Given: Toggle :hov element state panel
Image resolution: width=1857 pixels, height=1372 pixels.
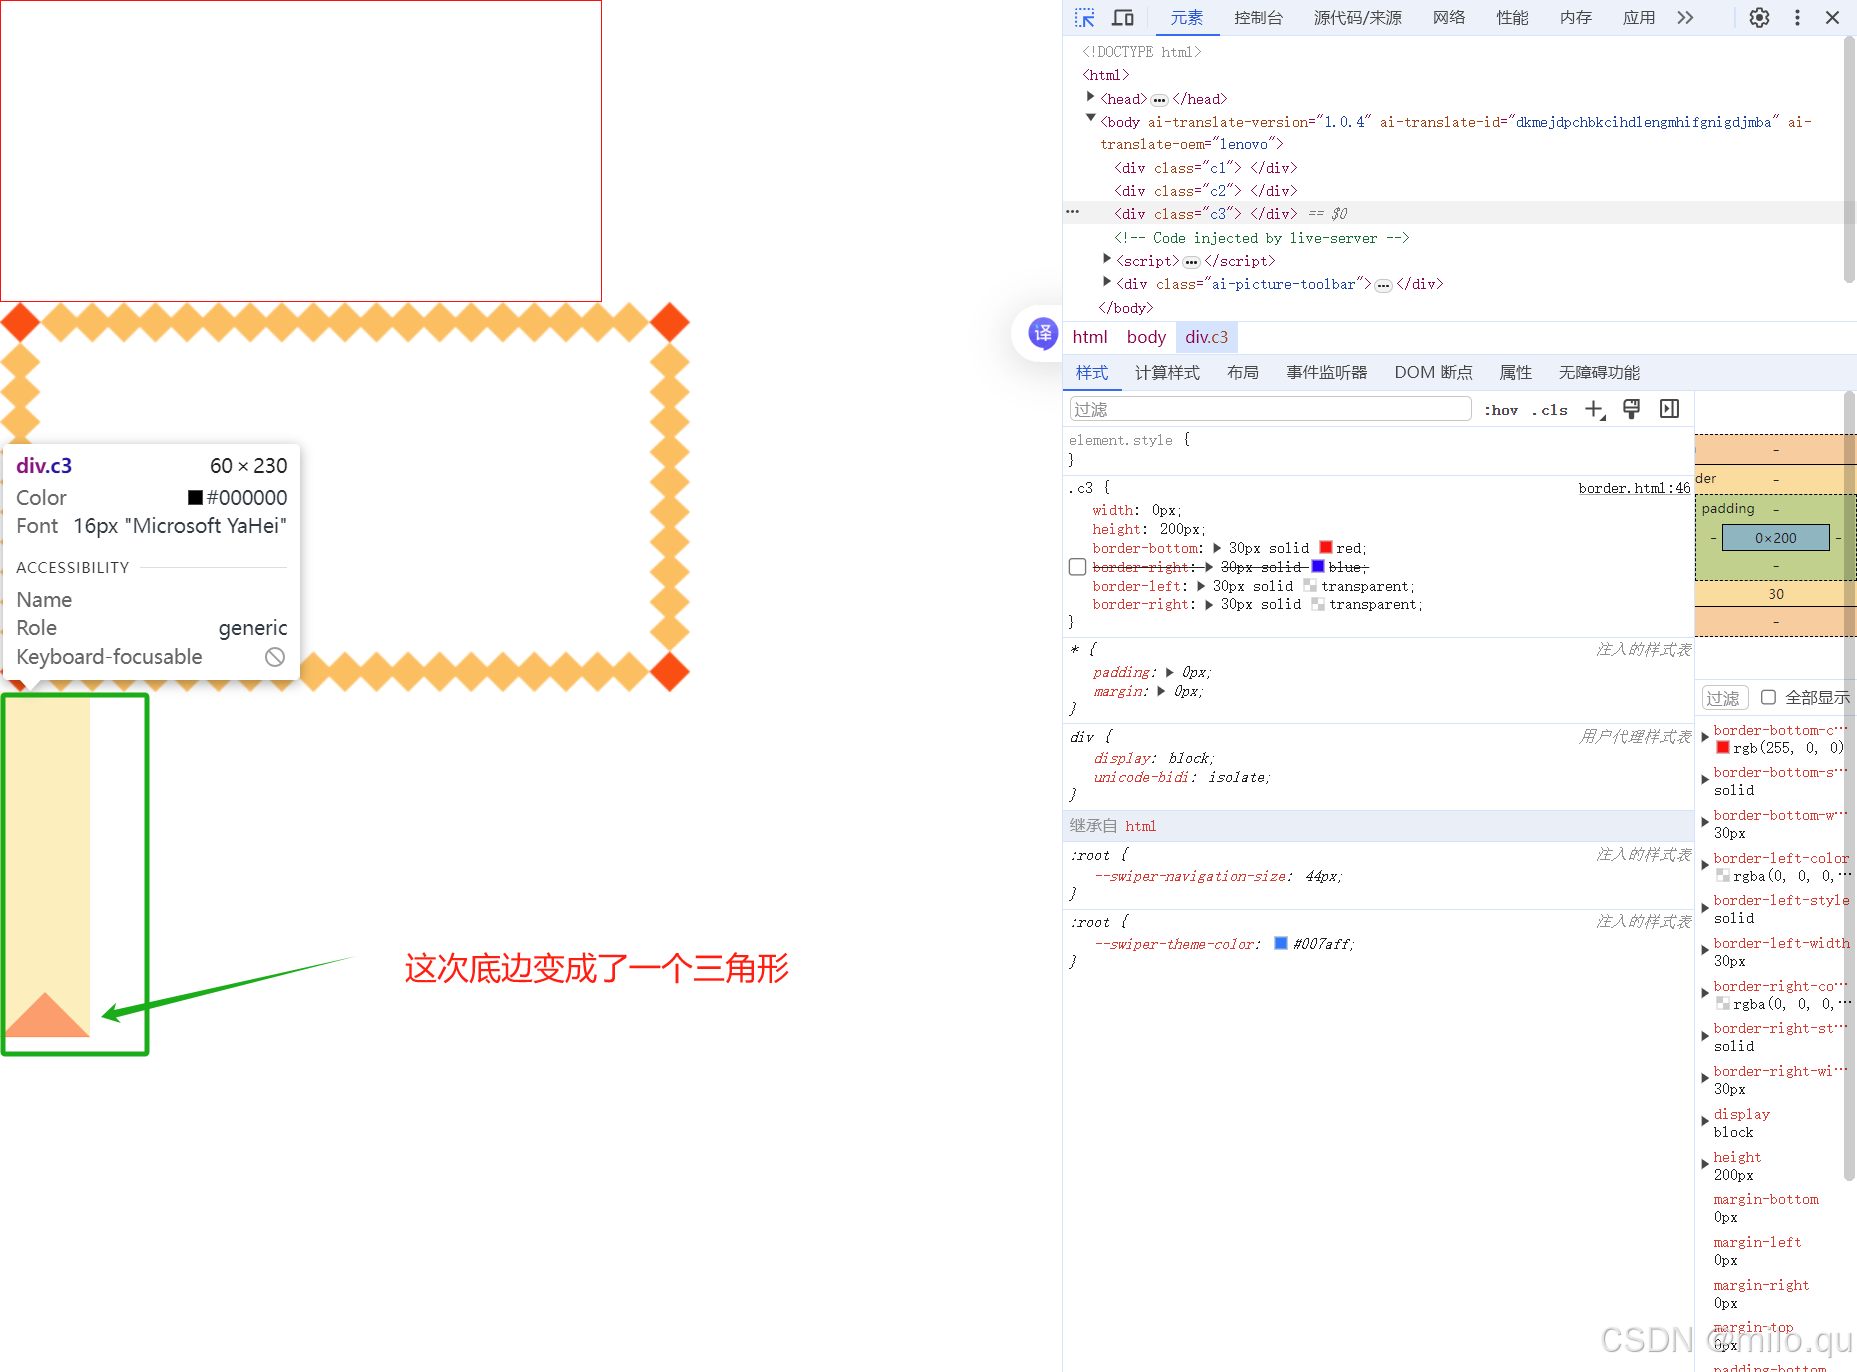Looking at the screenshot, I should pyautogui.click(x=1501, y=410).
